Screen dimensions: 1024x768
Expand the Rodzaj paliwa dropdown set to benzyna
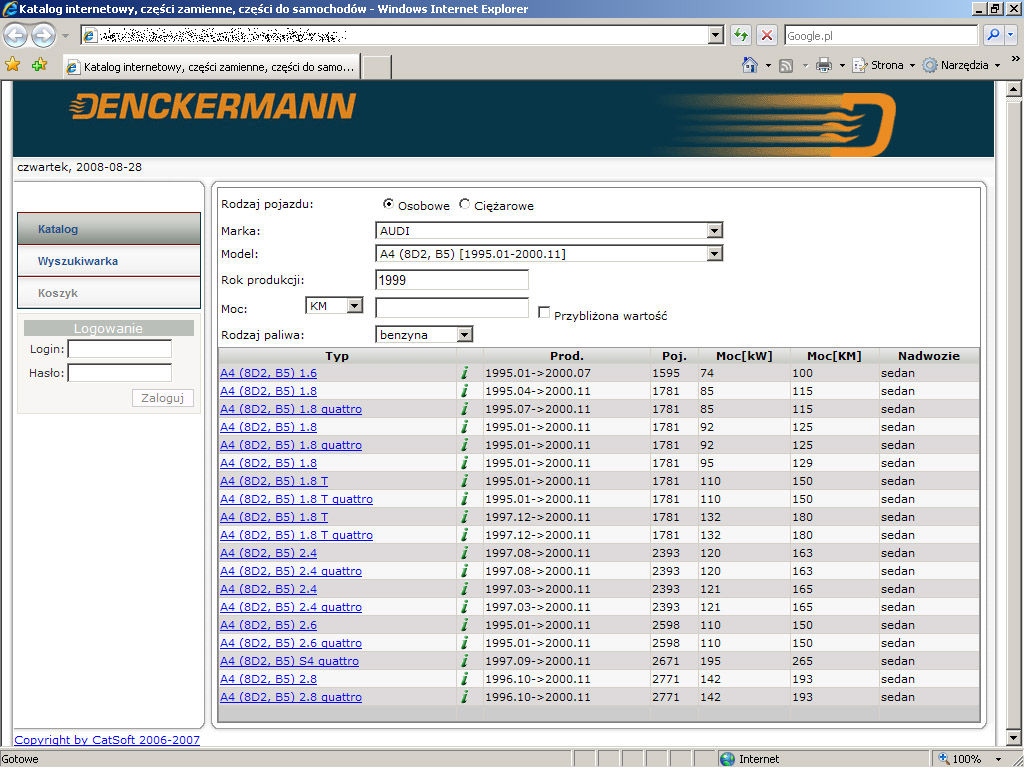pos(464,335)
